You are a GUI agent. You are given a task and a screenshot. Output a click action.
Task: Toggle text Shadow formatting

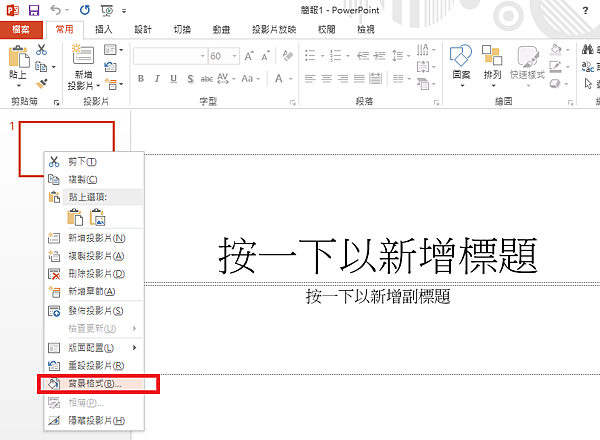tap(190, 79)
